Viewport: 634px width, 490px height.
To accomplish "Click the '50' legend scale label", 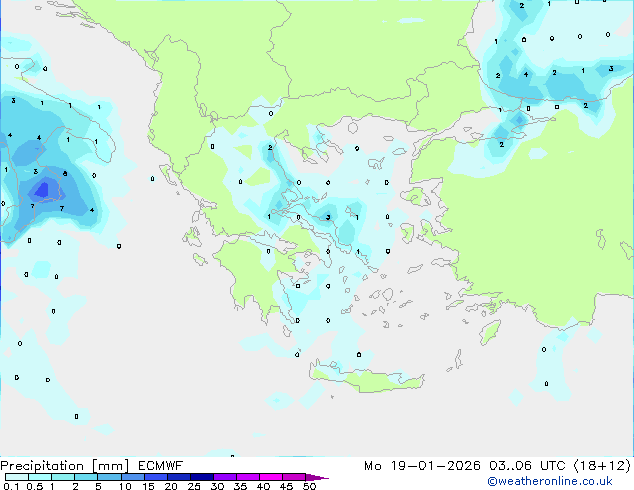I will (309, 486).
